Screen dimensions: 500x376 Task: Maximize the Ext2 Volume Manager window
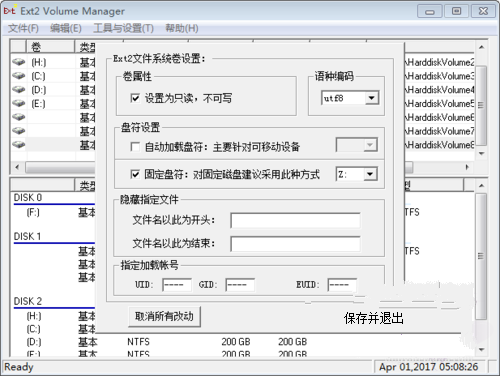(456, 12)
